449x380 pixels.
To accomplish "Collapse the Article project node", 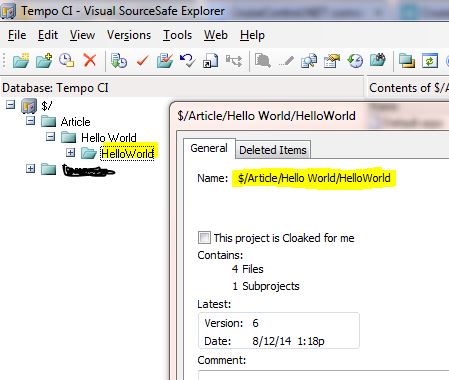I will 30,120.
